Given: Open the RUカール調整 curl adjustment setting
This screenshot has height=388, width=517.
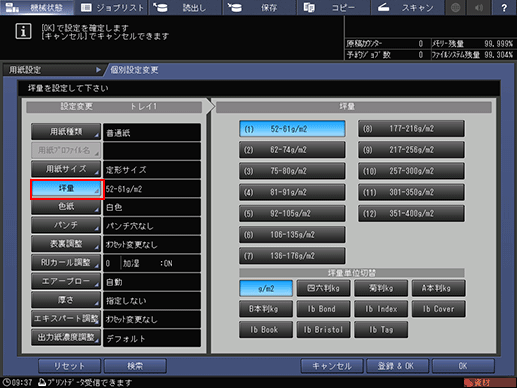Looking at the screenshot, I should pyautogui.click(x=66, y=262).
